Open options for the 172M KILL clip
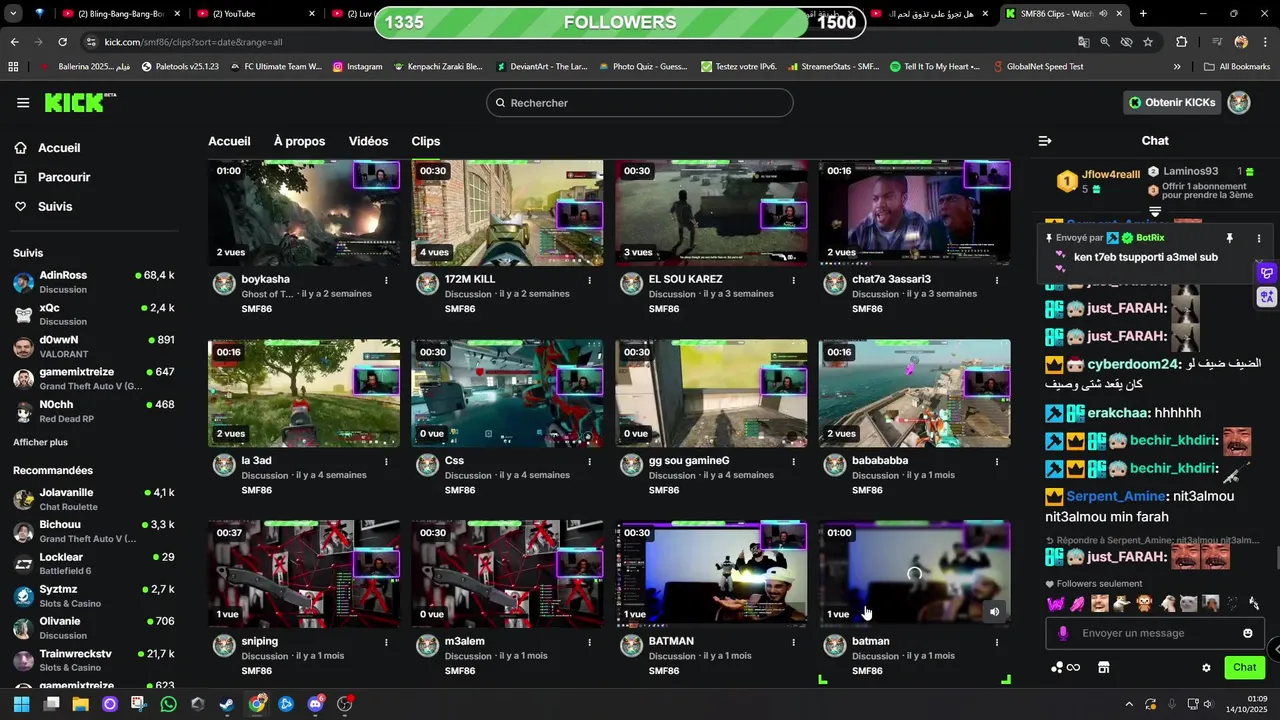Screen dimensions: 1280x720 589,280
